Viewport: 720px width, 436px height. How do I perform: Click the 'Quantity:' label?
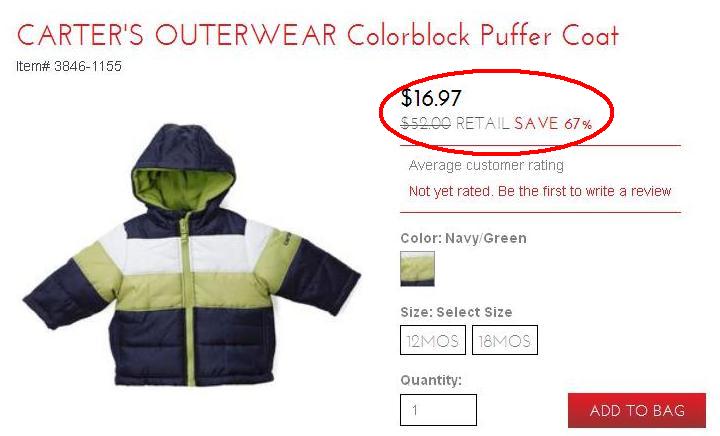tap(431, 380)
